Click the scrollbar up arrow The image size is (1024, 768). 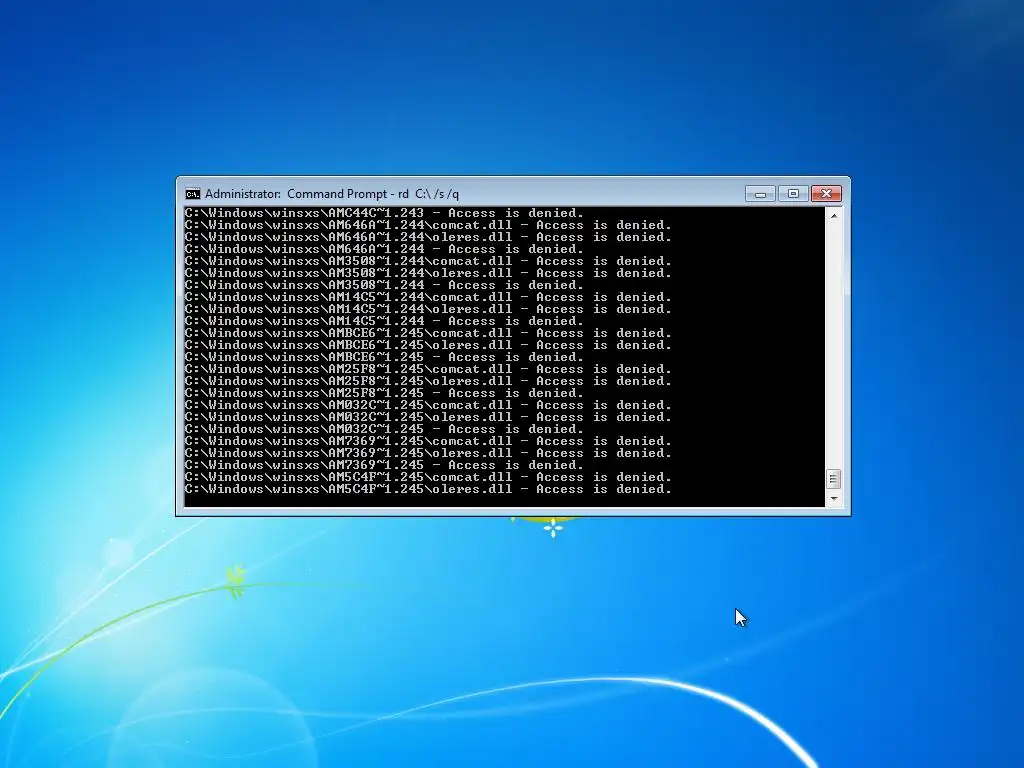pos(833,215)
